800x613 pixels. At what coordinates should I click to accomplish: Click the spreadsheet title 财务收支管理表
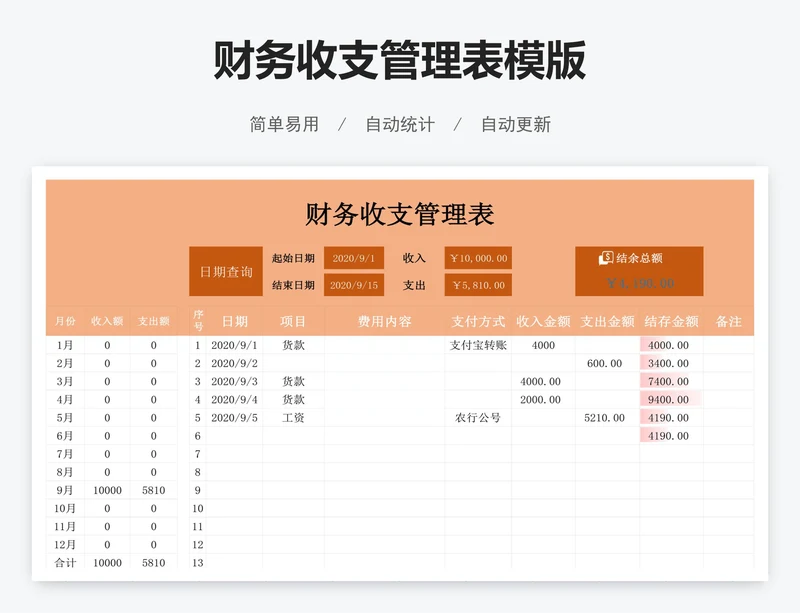pyautogui.click(x=400, y=214)
